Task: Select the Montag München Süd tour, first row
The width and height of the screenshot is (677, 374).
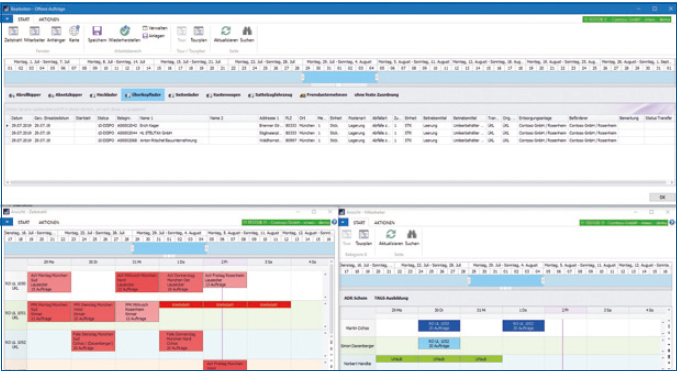Action: click(x=49, y=282)
